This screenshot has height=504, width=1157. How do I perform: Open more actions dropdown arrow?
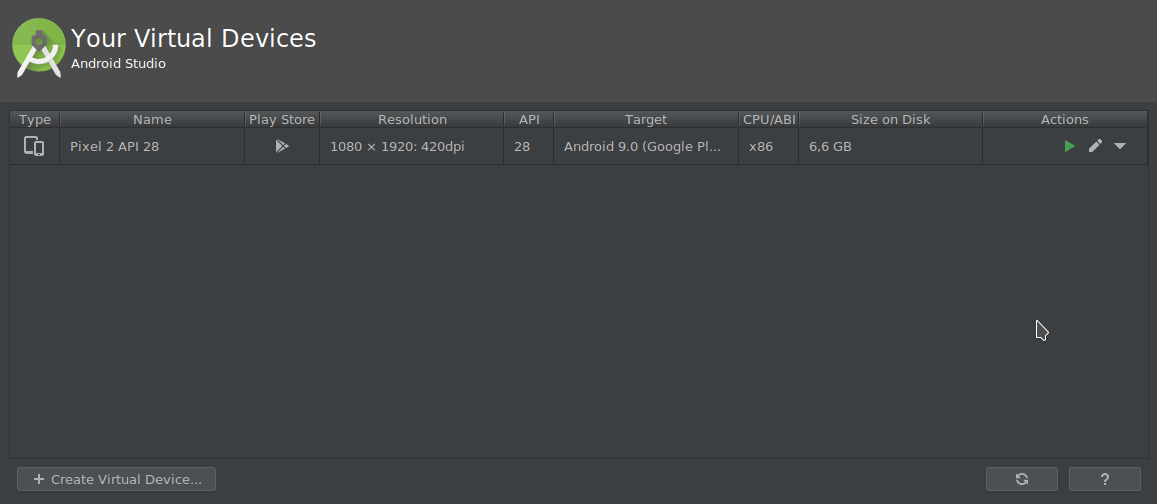(x=1120, y=146)
